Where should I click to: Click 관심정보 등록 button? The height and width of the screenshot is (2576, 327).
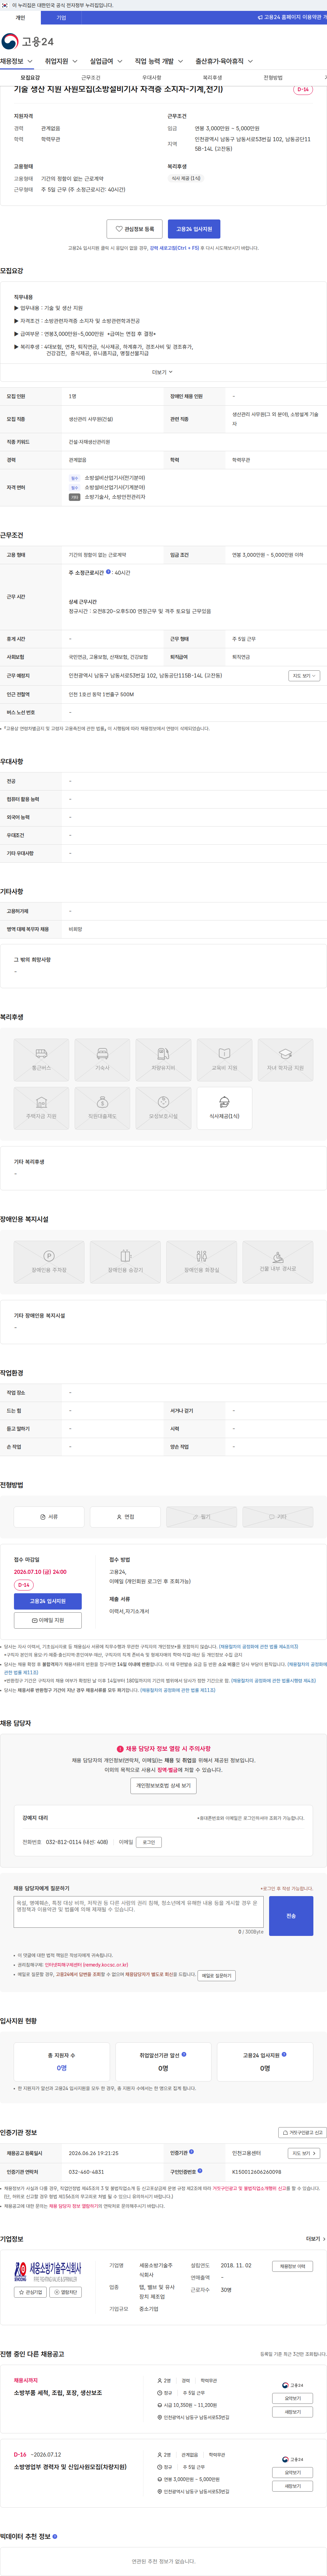[x=134, y=229]
